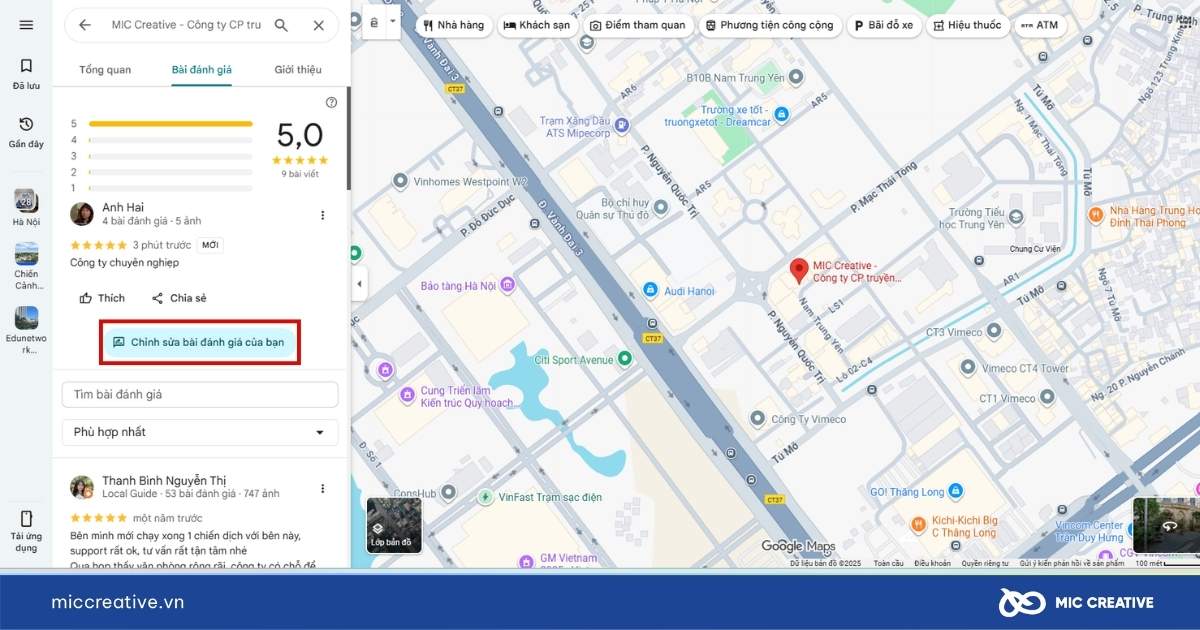Filter map by Điểm tham quan
Viewport: 1200px width, 630px height.
(x=638, y=25)
